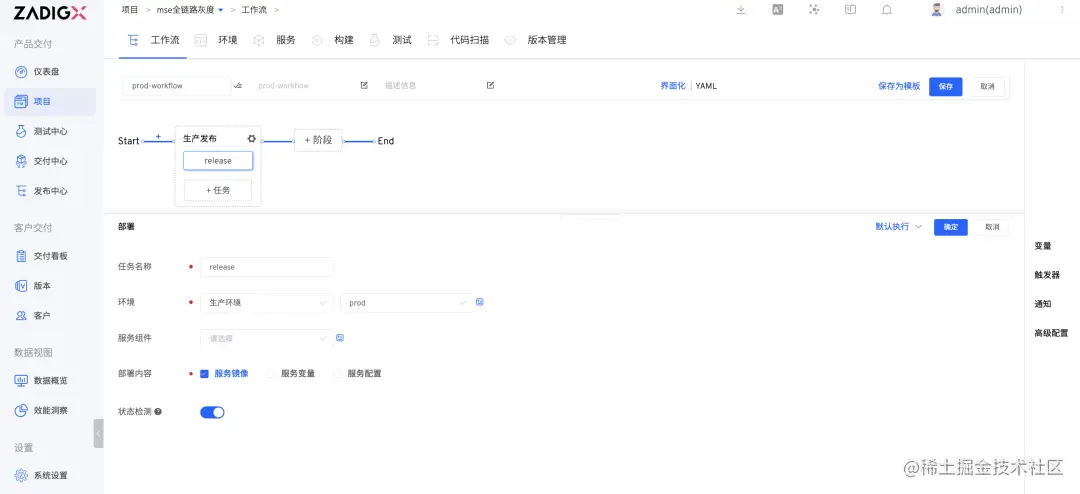Click 保存为模板 link
The width and height of the screenshot is (1080, 494).
pyautogui.click(x=899, y=86)
